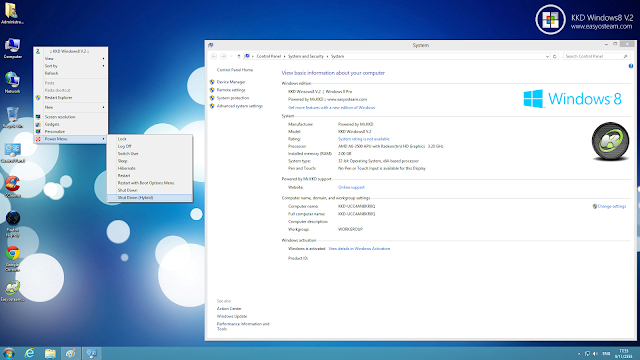Select Control Panel in the breadcrumb
Viewport: 640px width, 360px height.
pyautogui.click(x=269, y=56)
